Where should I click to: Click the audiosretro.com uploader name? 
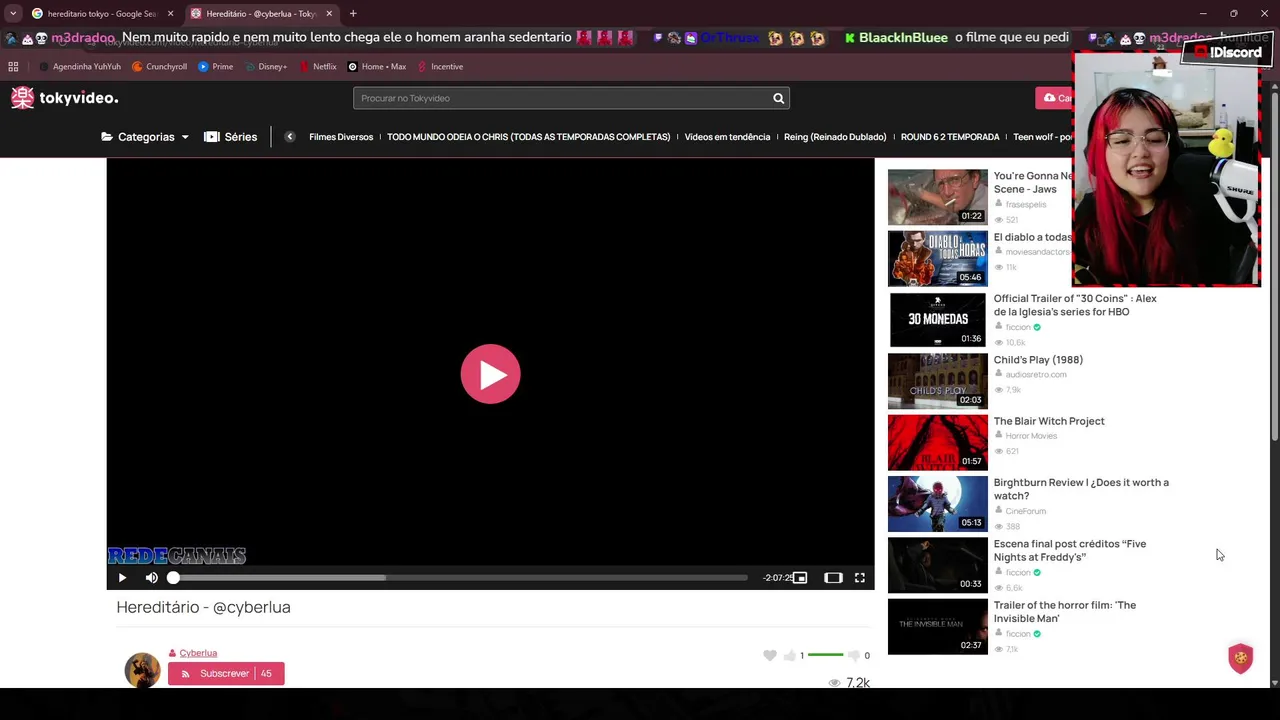click(1036, 375)
